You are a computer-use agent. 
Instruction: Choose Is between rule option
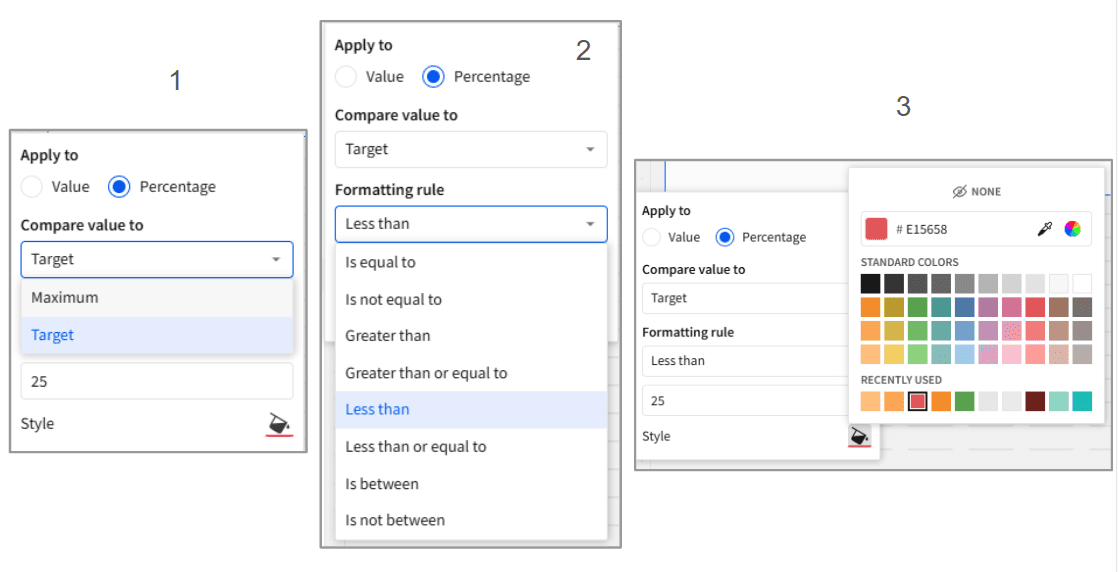[x=382, y=484]
